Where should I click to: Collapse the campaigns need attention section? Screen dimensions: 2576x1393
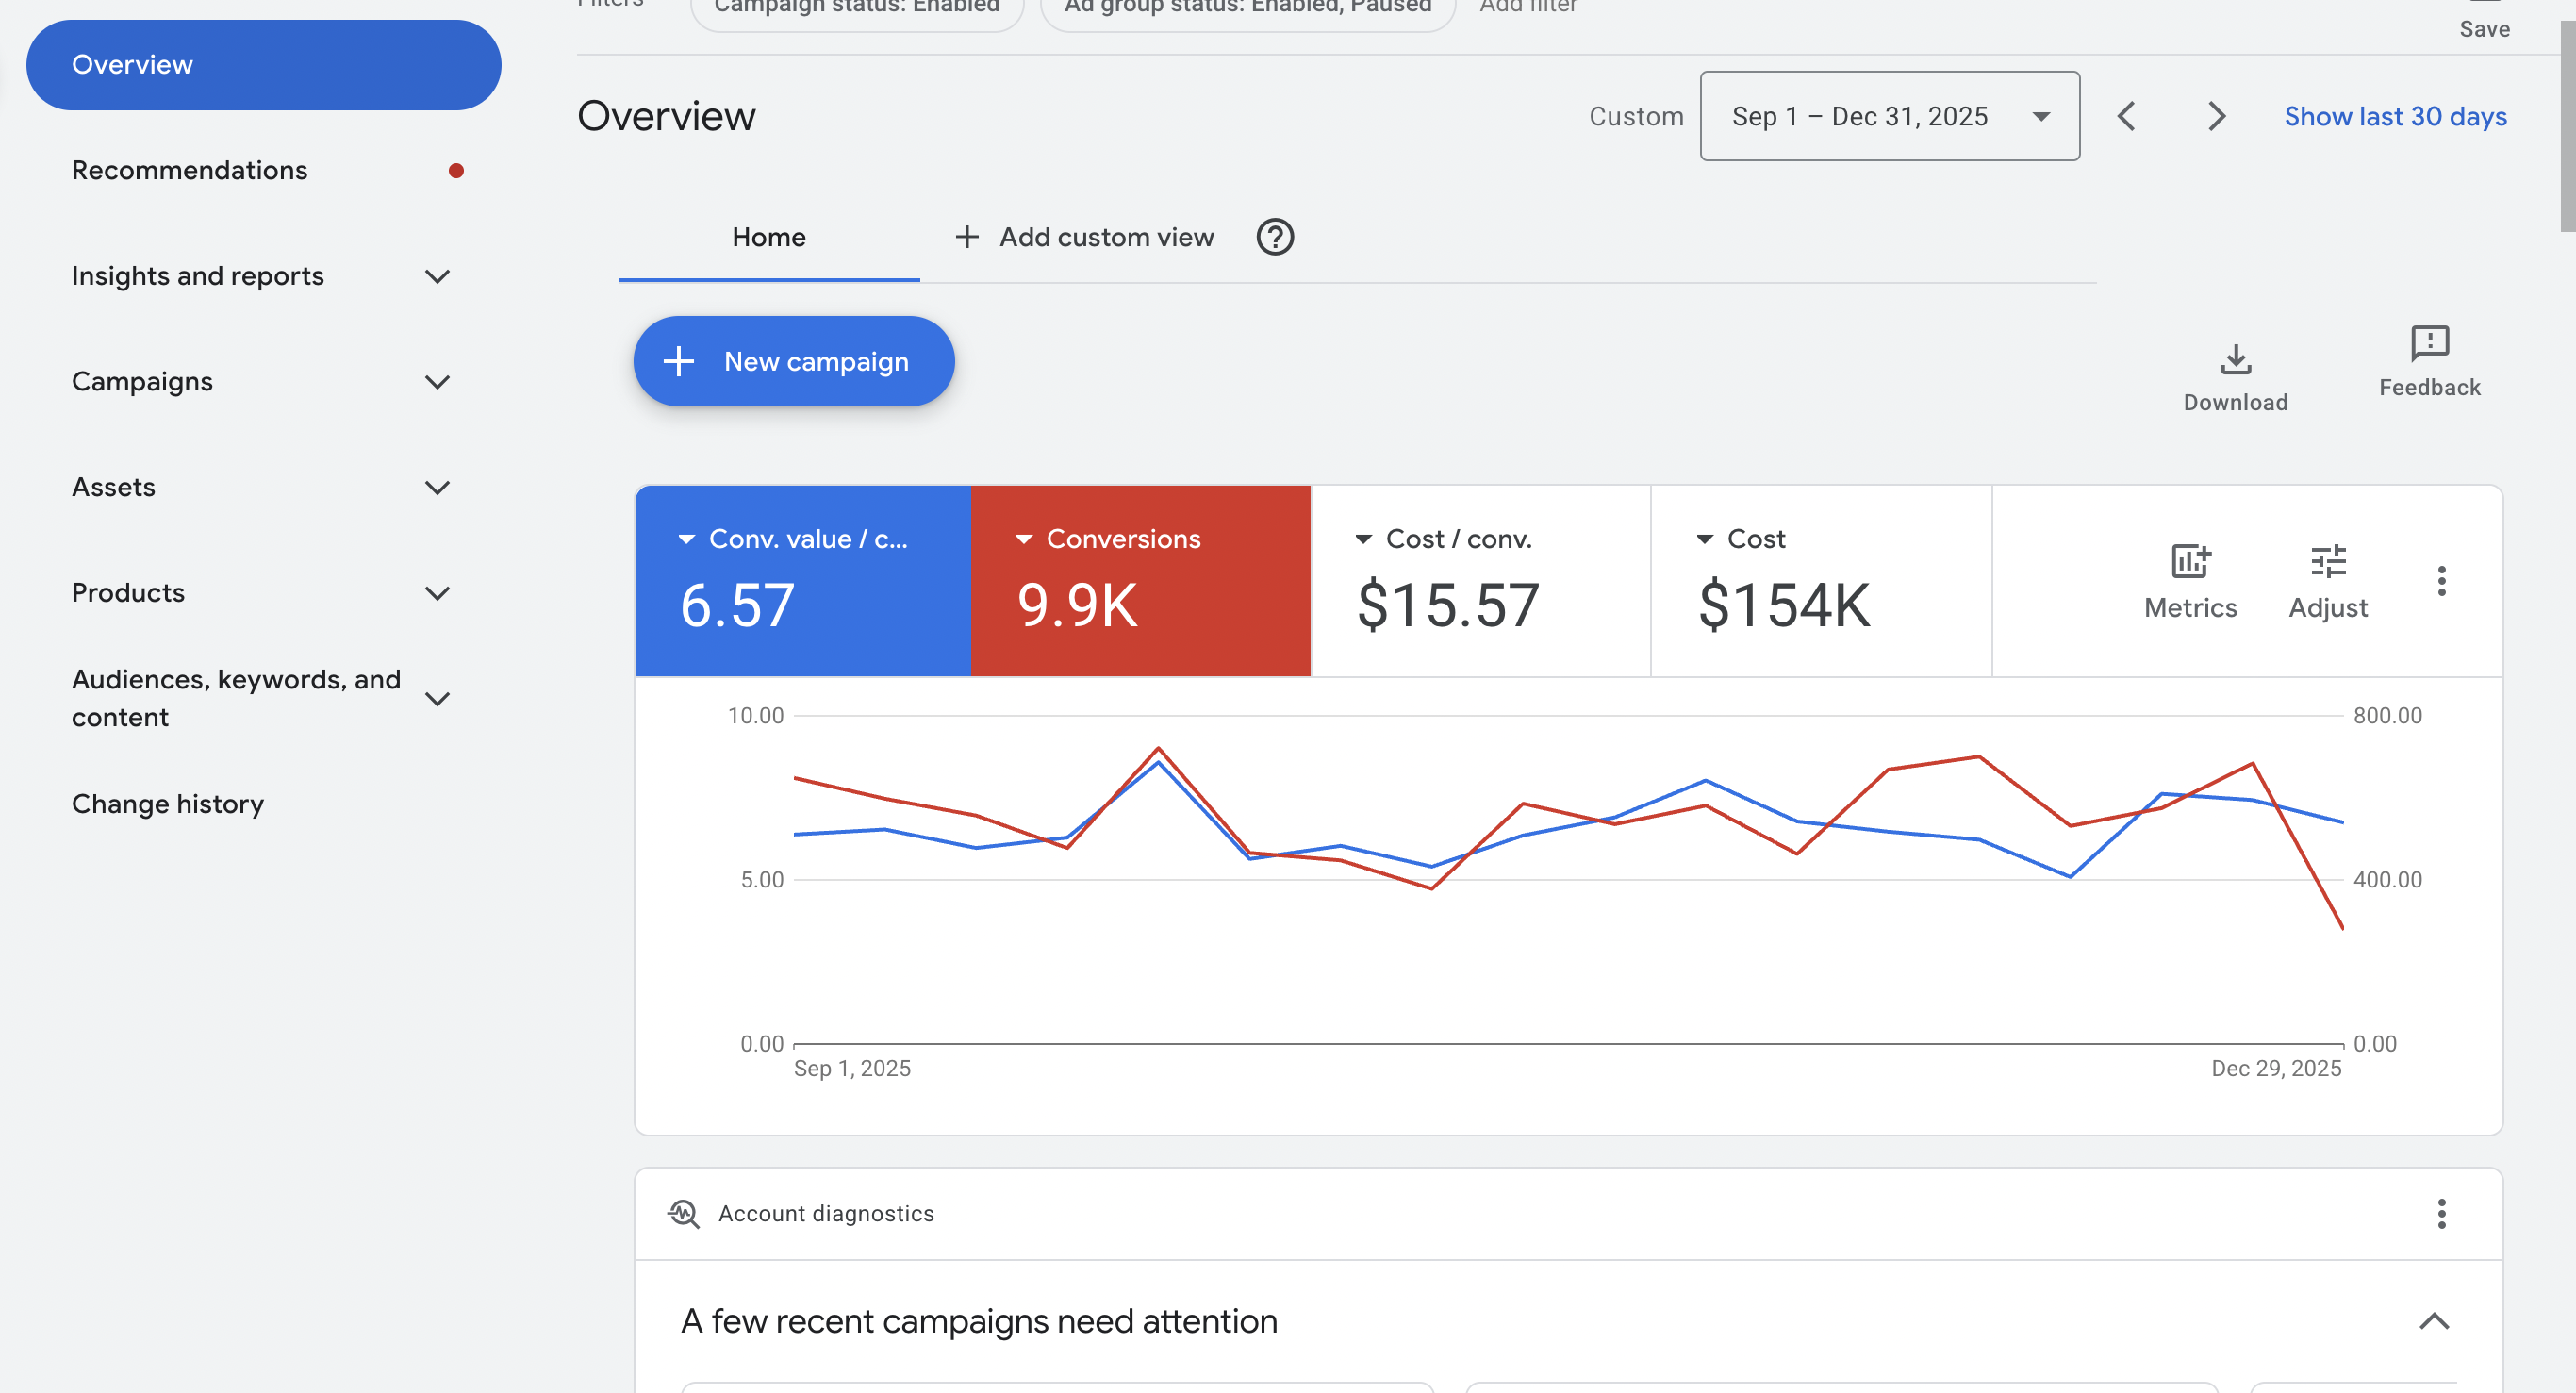point(2434,1322)
